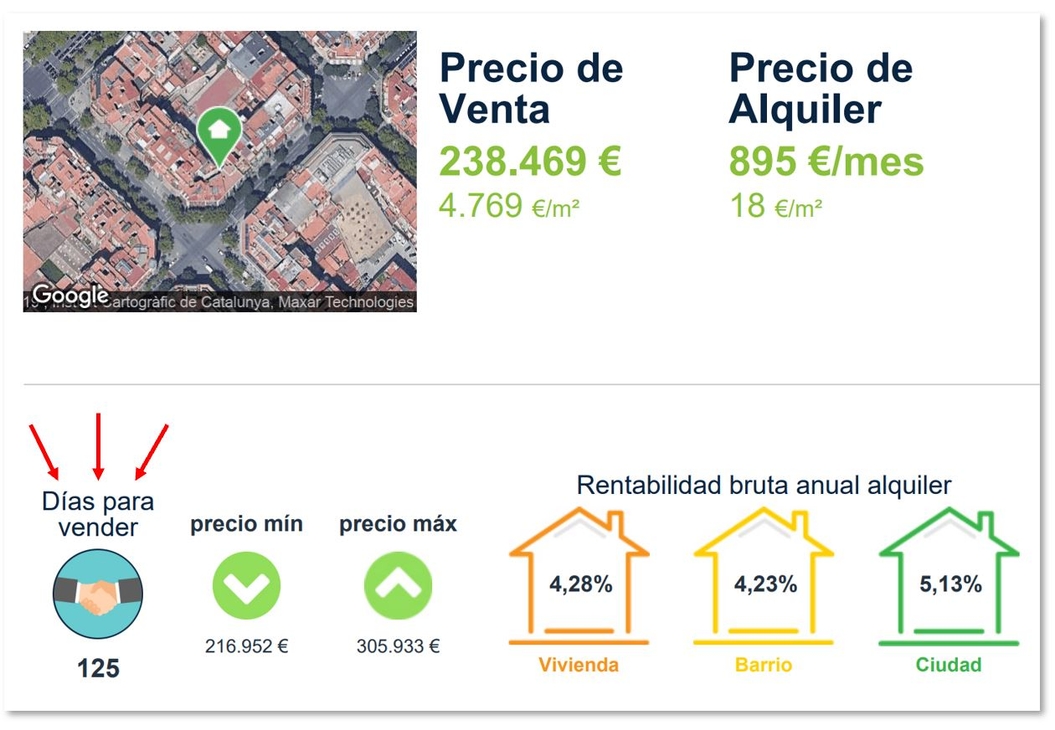
Task: Click the Días para vender label
Action: pos(98,514)
